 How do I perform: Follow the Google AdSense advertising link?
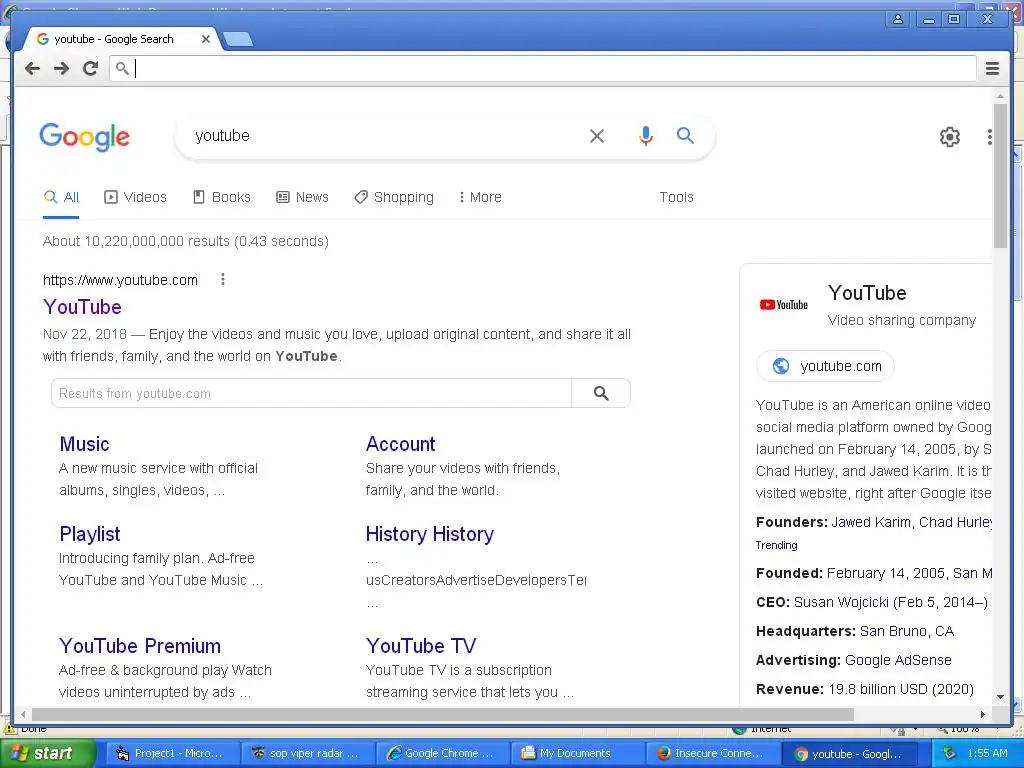pyautogui.click(x=898, y=660)
